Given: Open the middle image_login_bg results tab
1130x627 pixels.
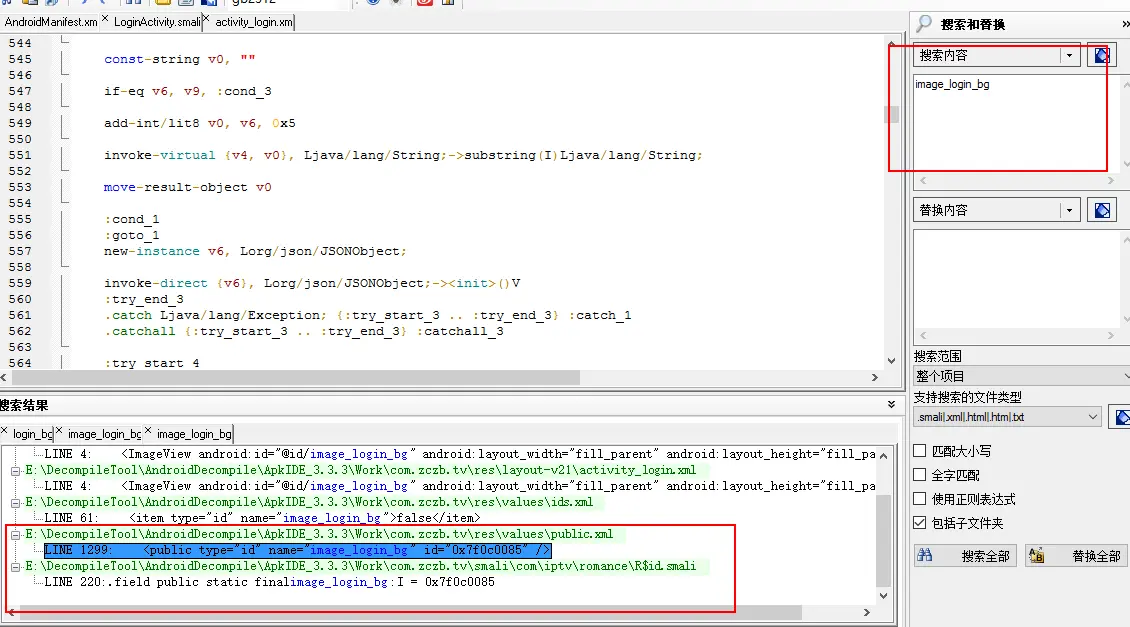Looking at the screenshot, I should pos(104,434).
